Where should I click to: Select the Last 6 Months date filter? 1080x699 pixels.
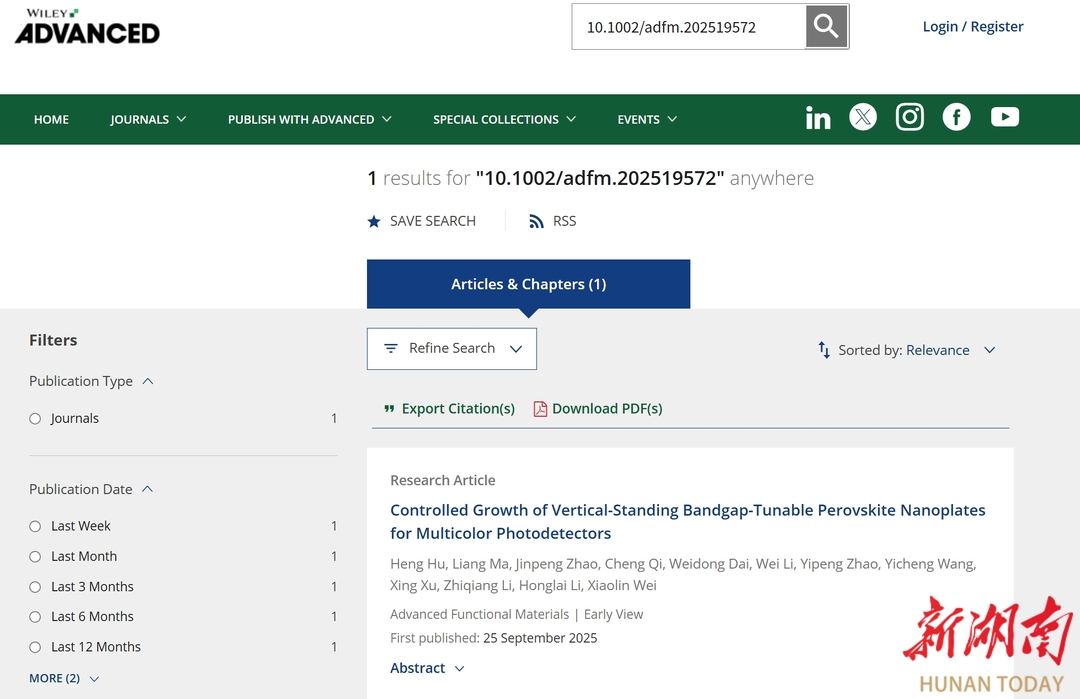(x=35, y=617)
